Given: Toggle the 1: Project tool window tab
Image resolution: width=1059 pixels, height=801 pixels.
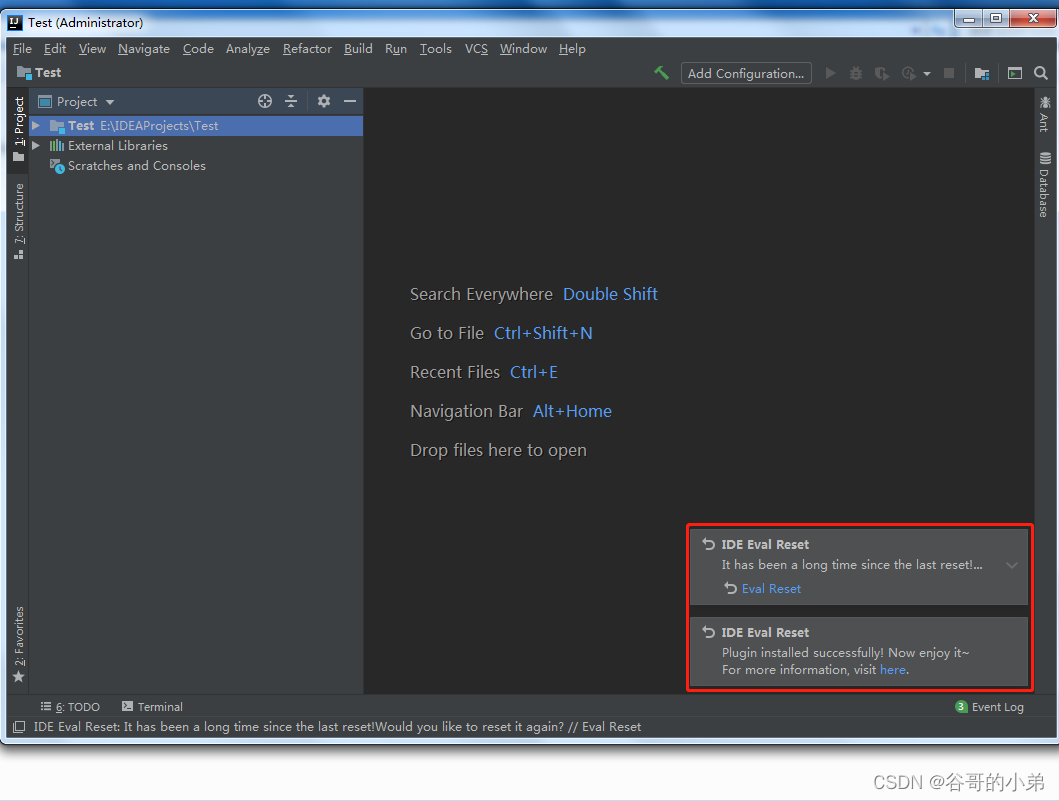Looking at the screenshot, I should pyautogui.click(x=18, y=130).
